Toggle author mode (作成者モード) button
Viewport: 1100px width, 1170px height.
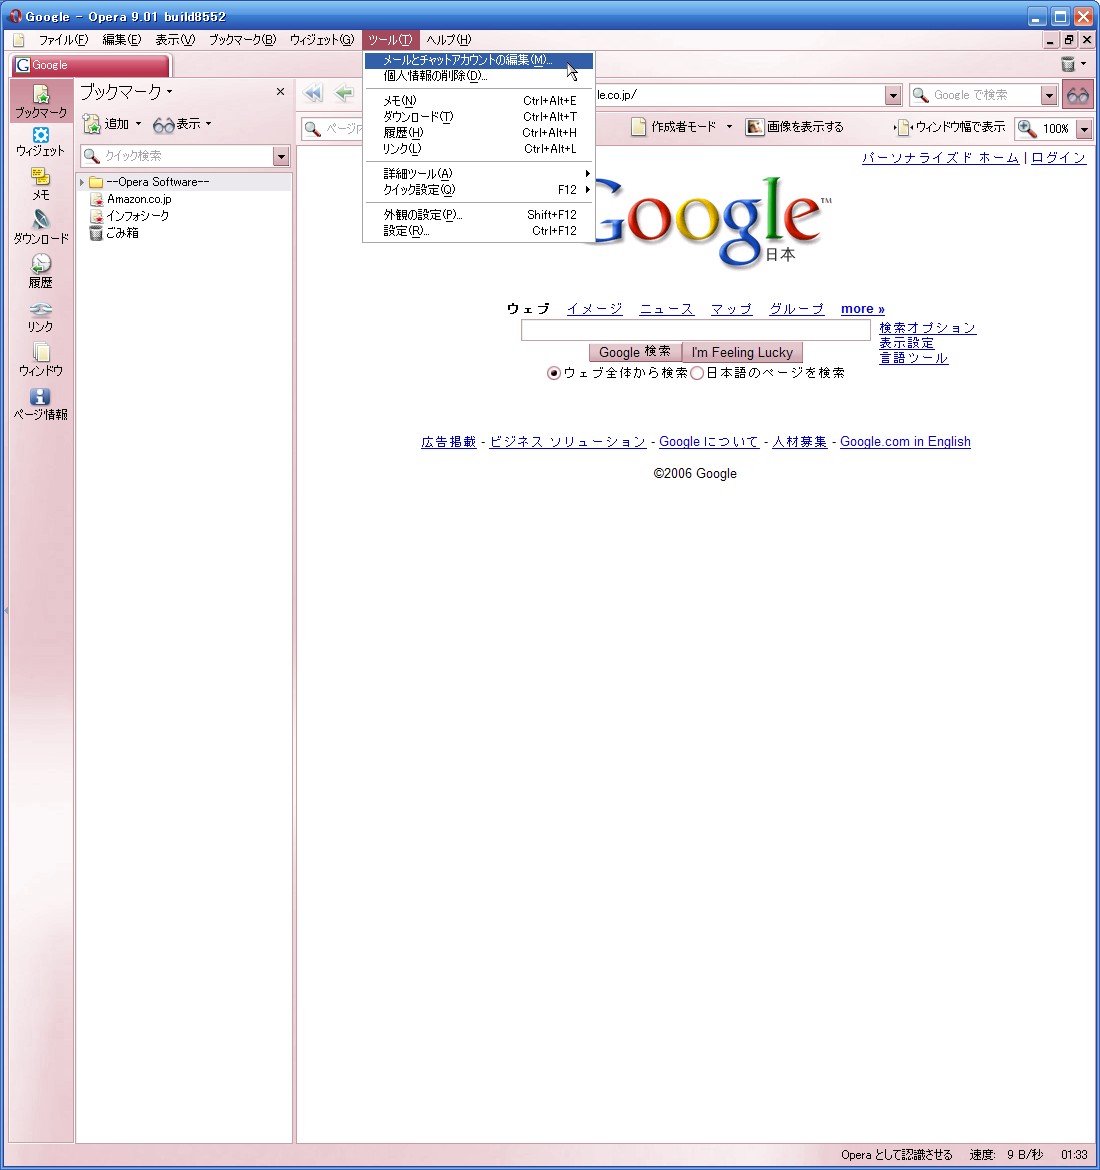click(x=675, y=127)
